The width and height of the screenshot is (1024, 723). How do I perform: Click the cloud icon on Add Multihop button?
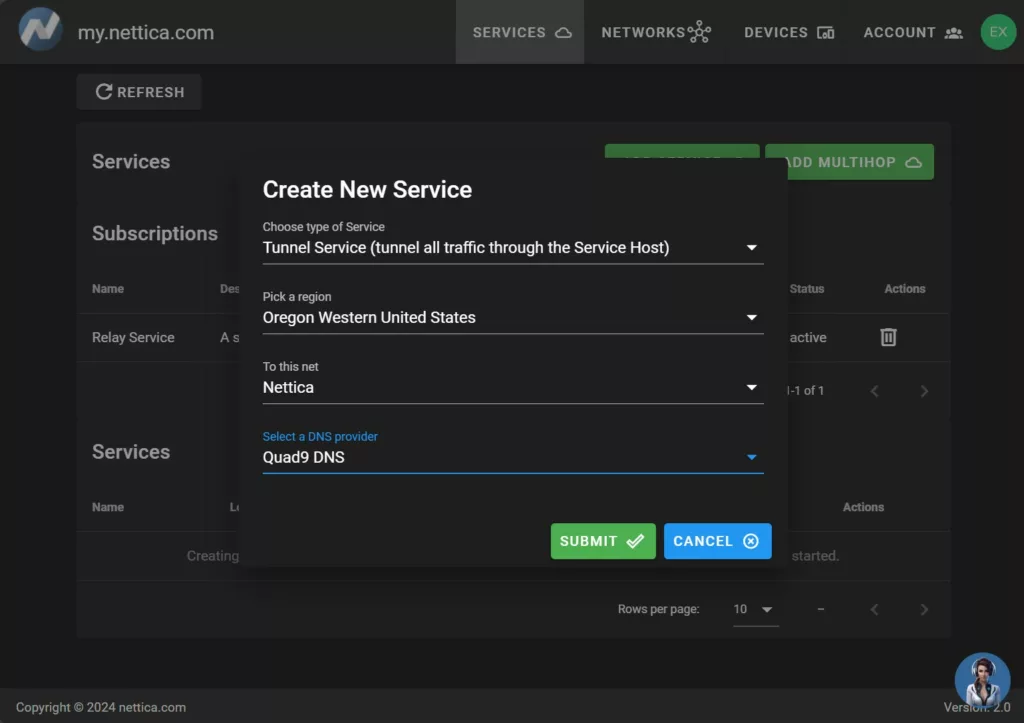(x=913, y=161)
